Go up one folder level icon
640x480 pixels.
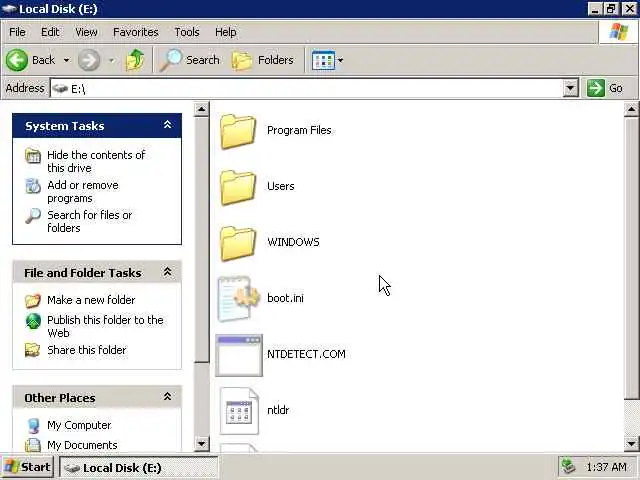click(135, 60)
